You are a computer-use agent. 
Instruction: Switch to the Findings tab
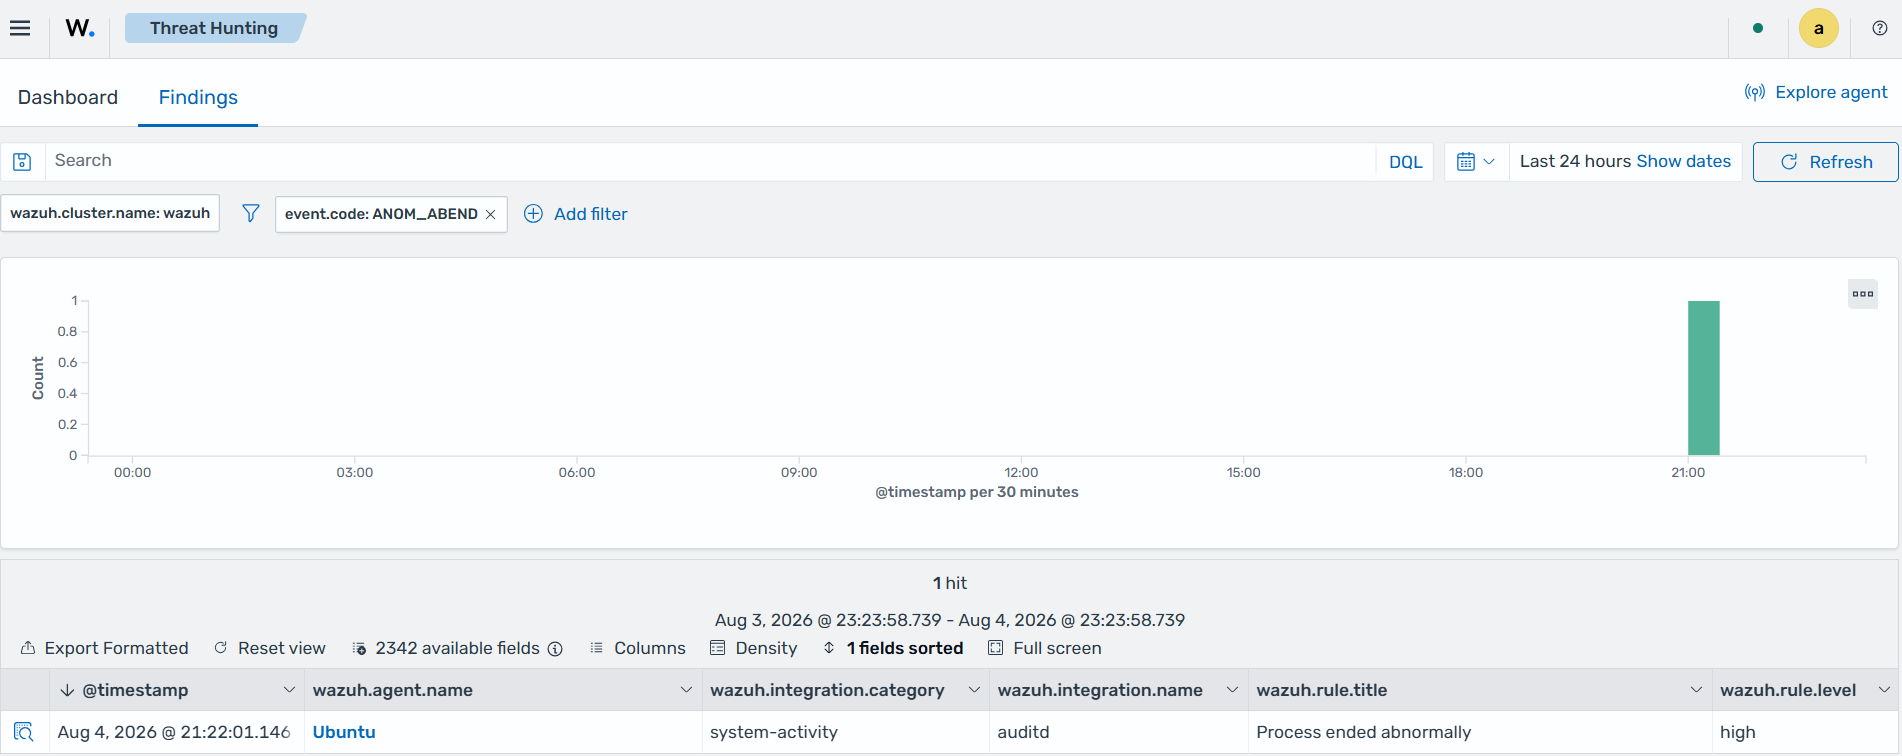tap(198, 97)
